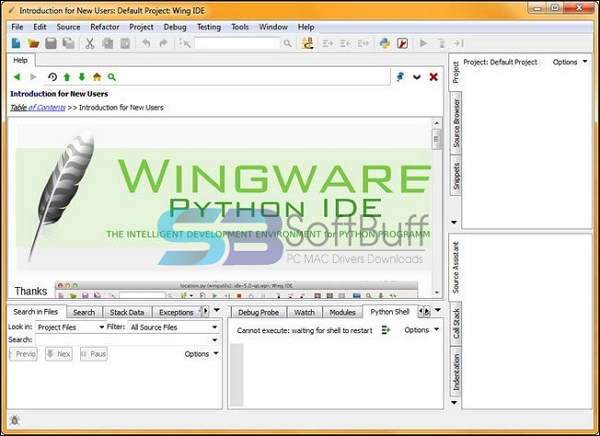Click the Copy toolbar icon
Viewport: 600px width, 436px height.
click(108, 43)
